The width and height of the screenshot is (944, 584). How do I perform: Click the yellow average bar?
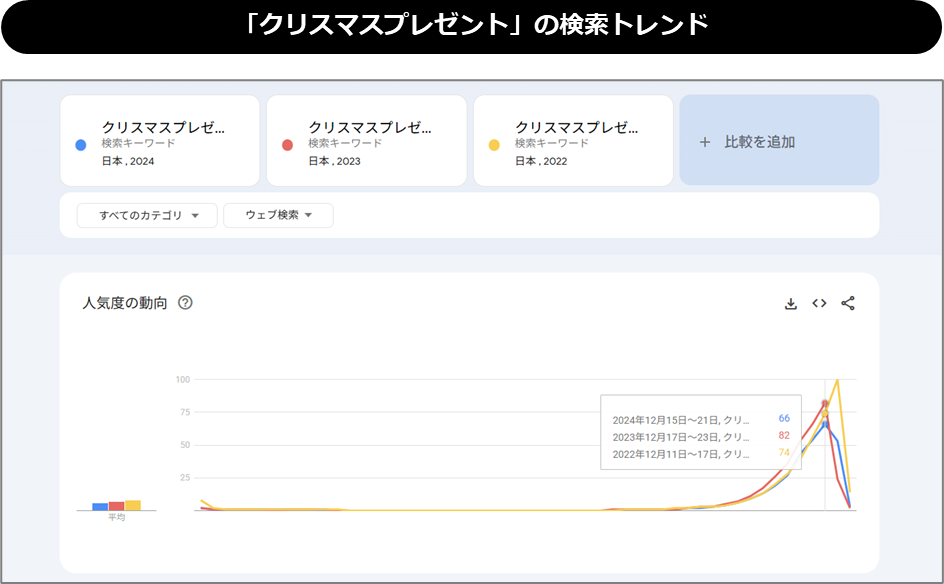pyautogui.click(x=133, y=505)
